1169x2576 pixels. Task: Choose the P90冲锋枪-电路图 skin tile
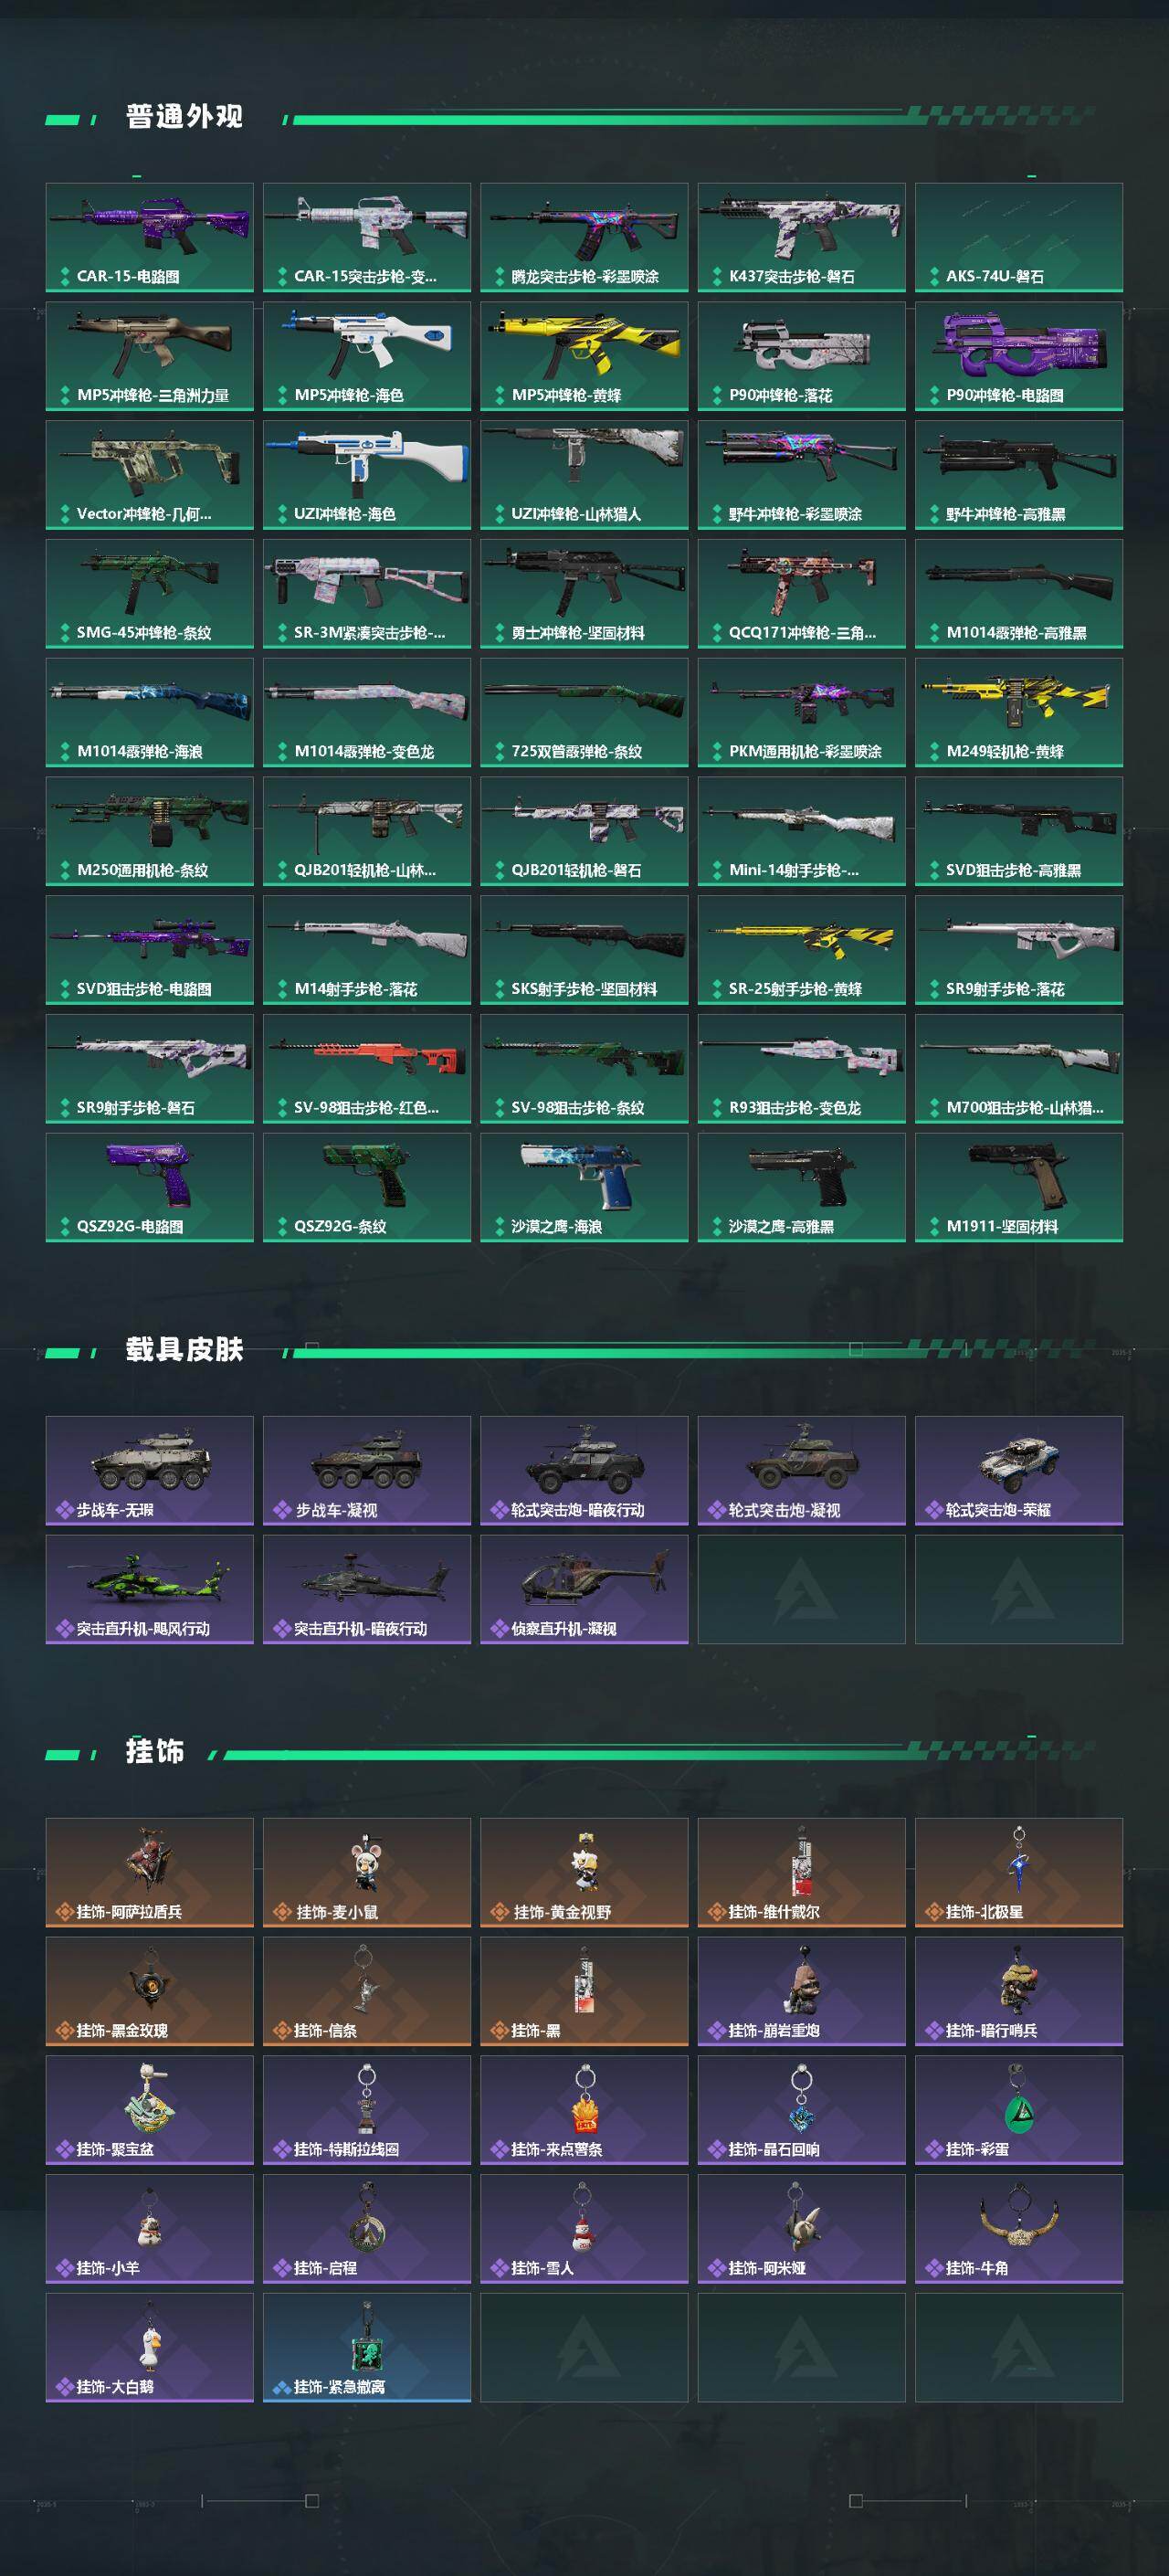(x=1019, y=356)
